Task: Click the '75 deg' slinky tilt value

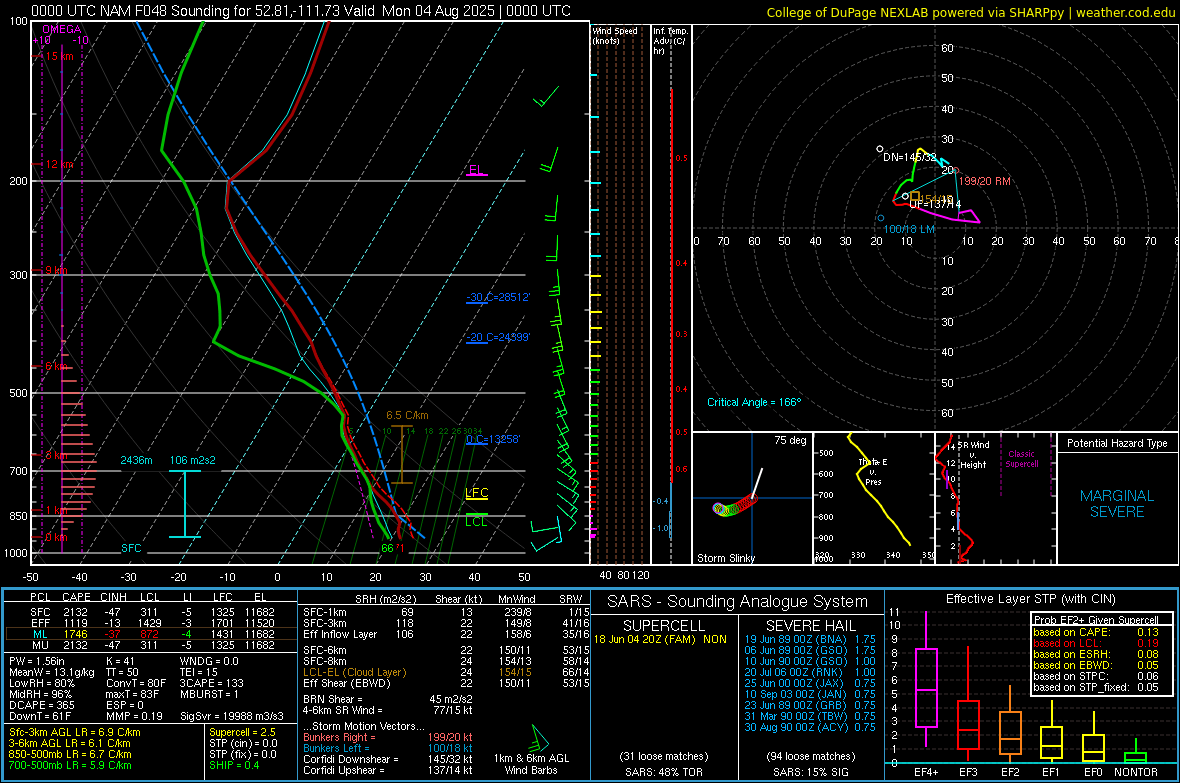Action: coord(790,440)
